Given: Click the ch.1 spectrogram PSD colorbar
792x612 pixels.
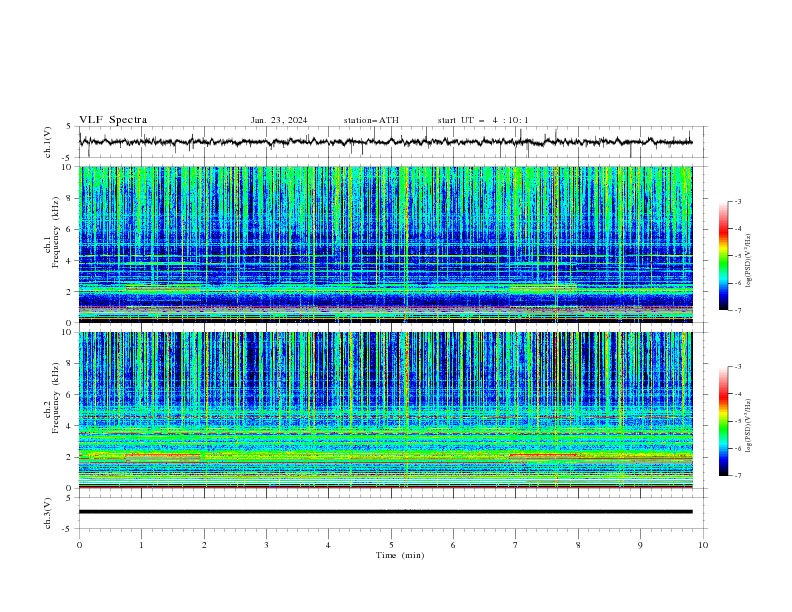Looking at the screenshot, I should coord(724,256).
